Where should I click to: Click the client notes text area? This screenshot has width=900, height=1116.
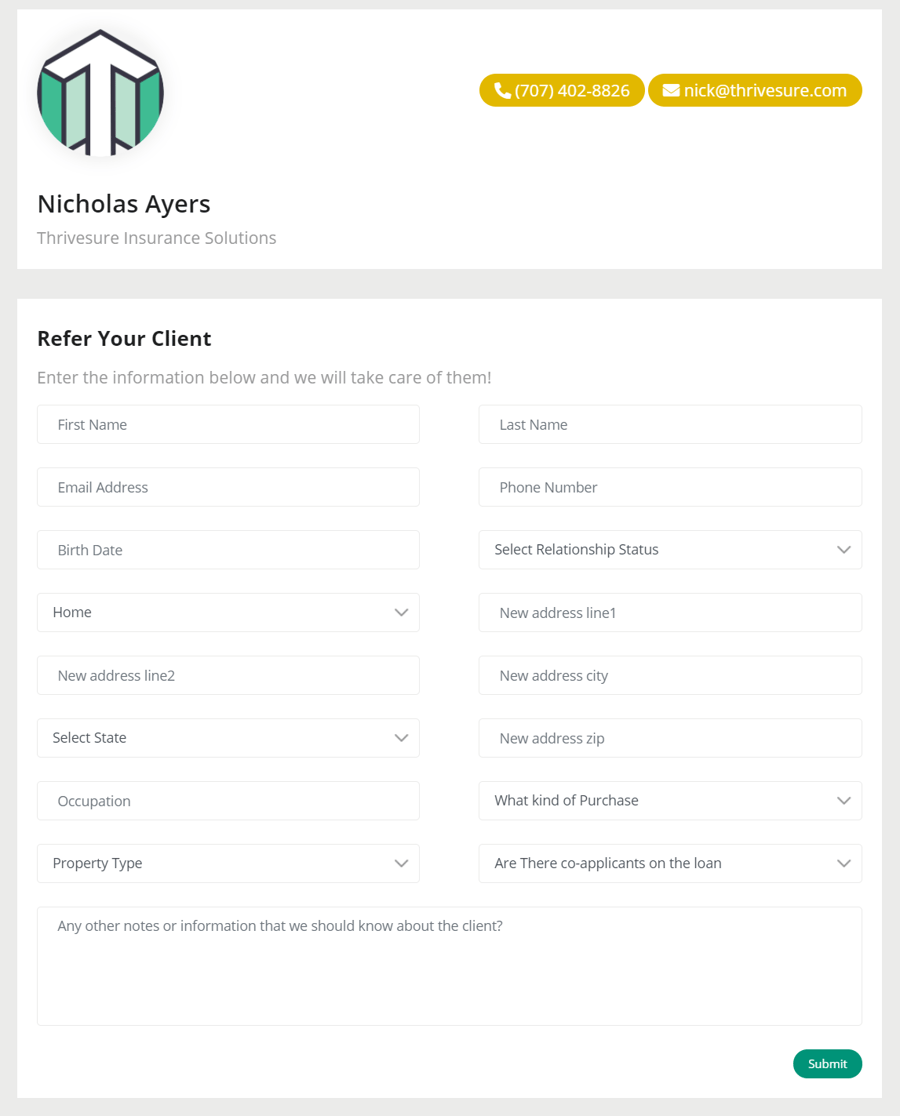pyautogui.click(x=449, y=966)
